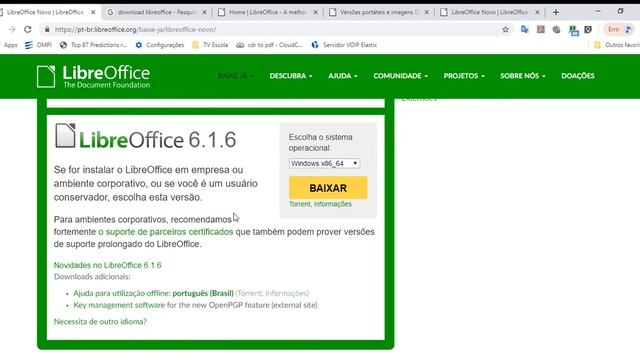Switch to the download libreoffice search tab

(157, 12)
